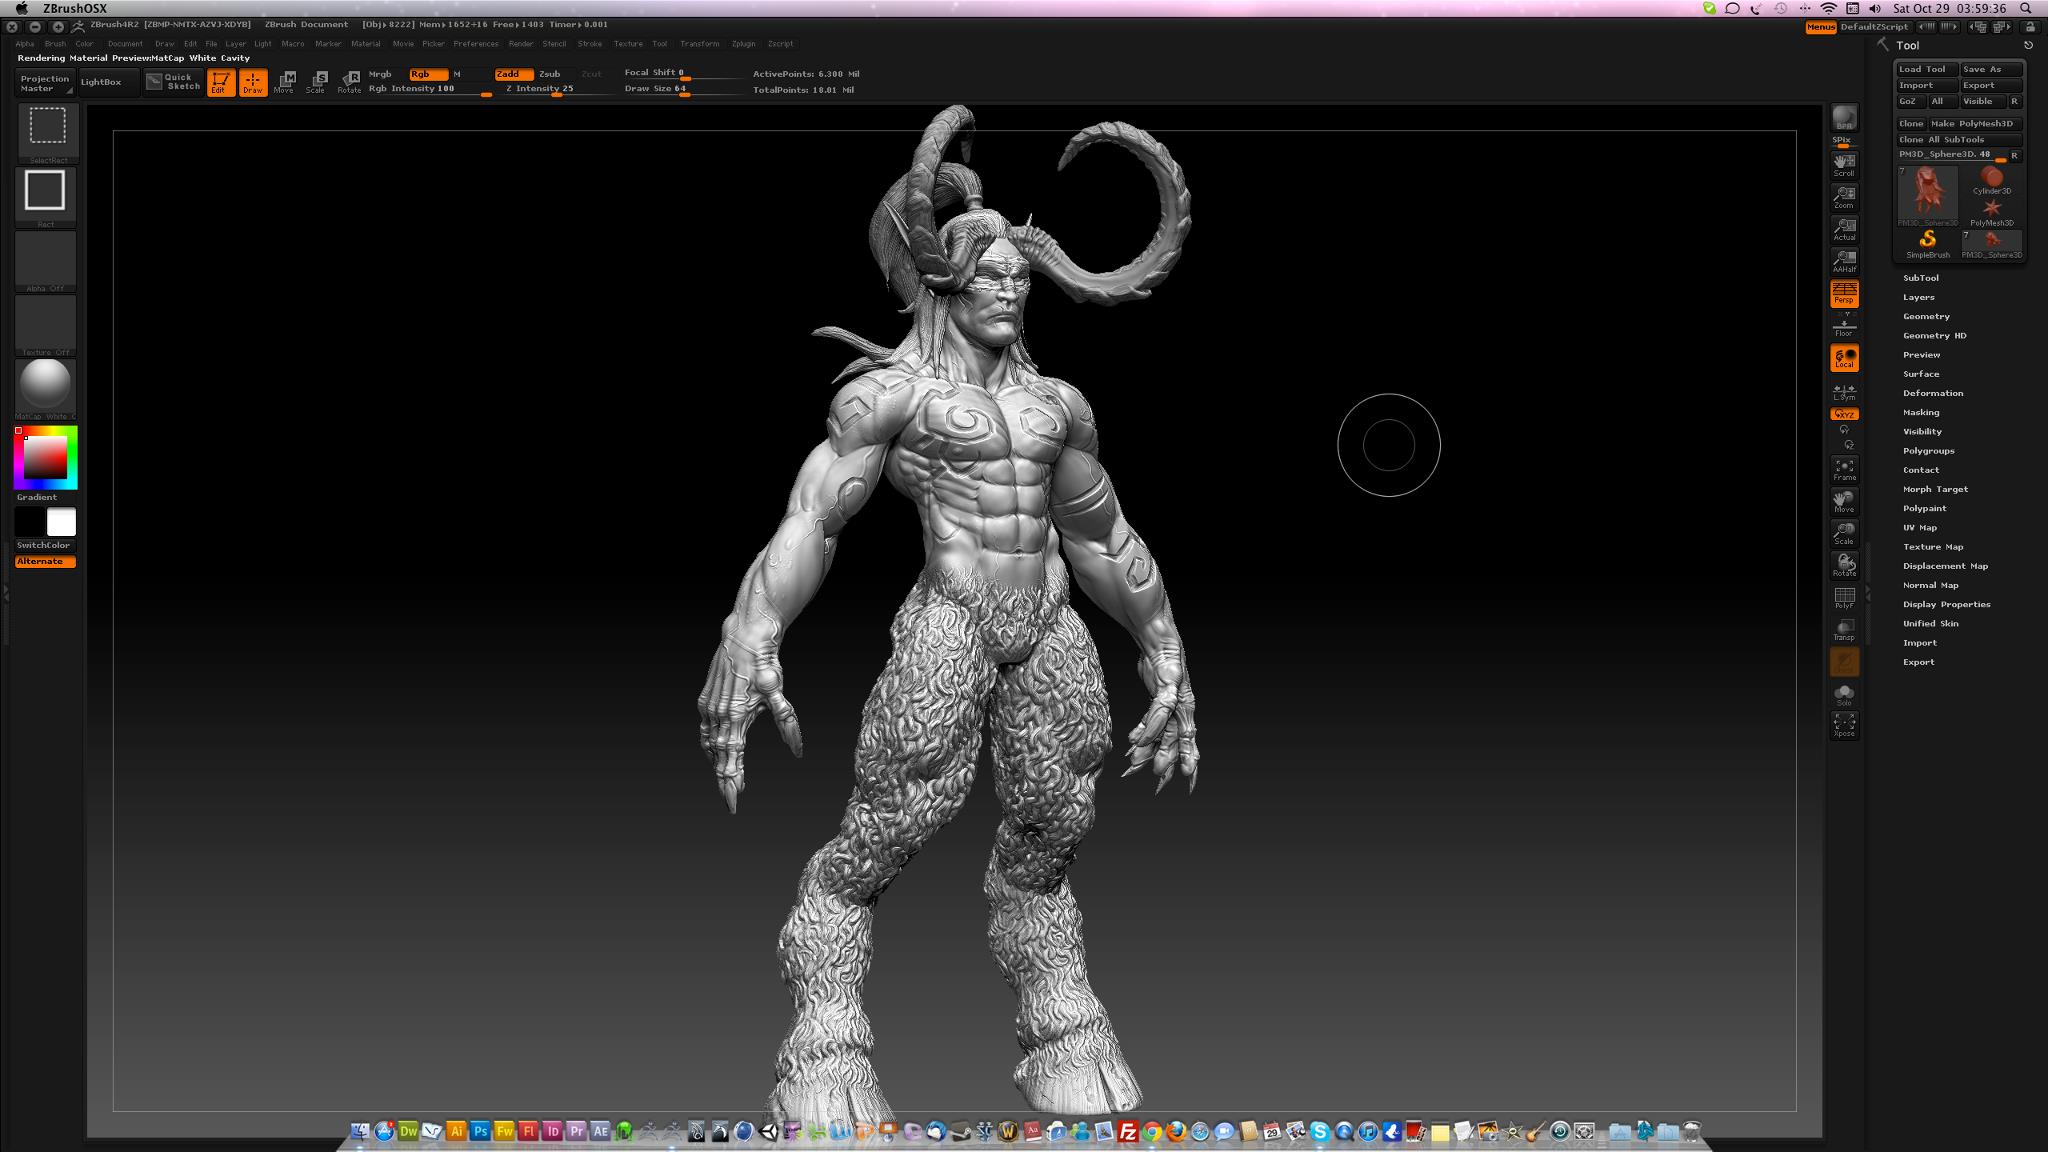
Task: Expand the Masking section
Action: click(x=1920, y=412)
